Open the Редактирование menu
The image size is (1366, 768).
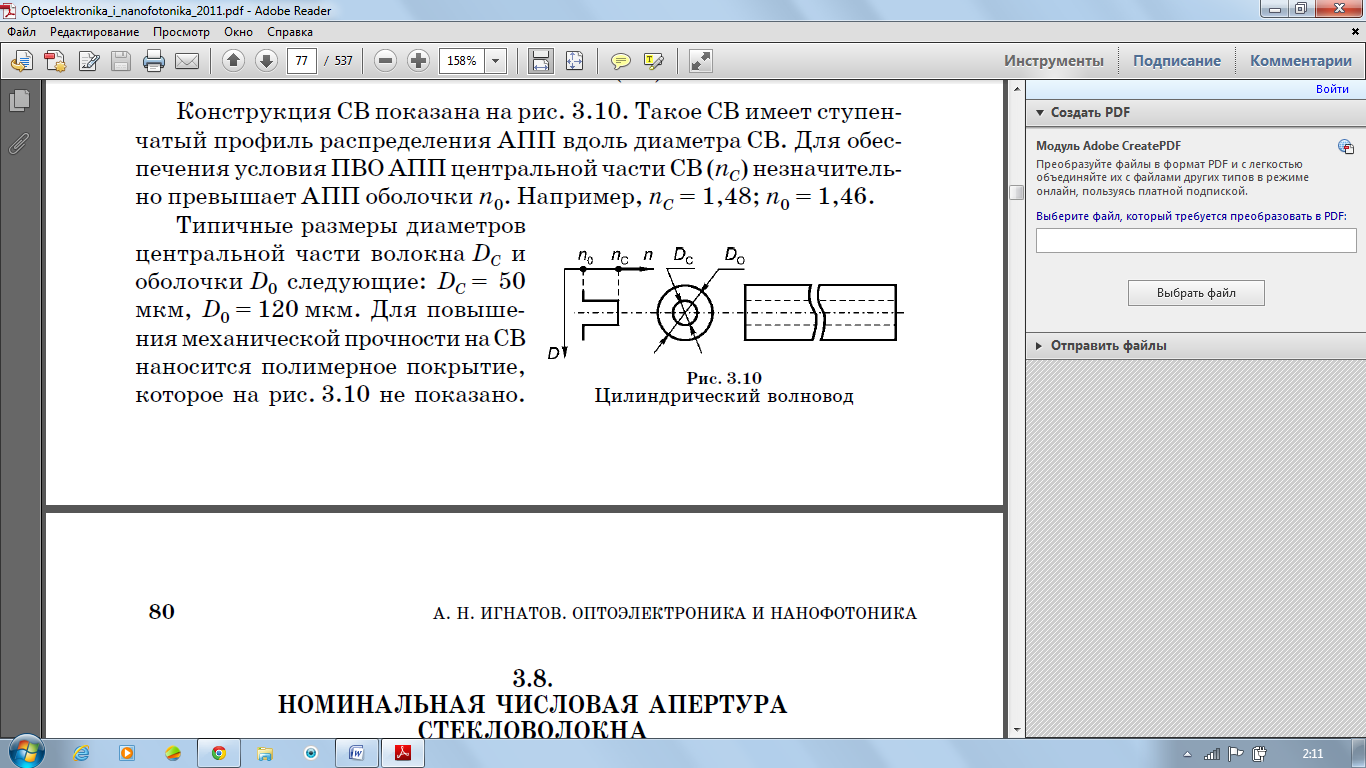[95, 32]
